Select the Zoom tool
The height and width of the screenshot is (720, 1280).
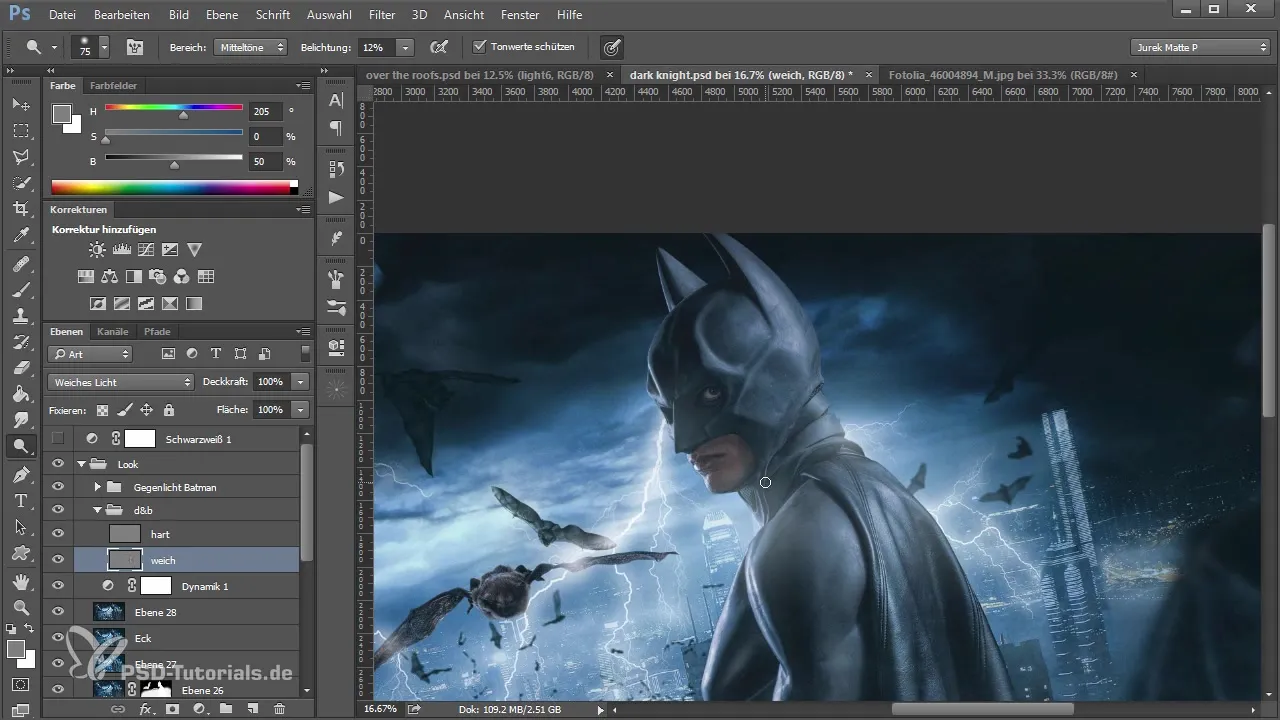20,607
